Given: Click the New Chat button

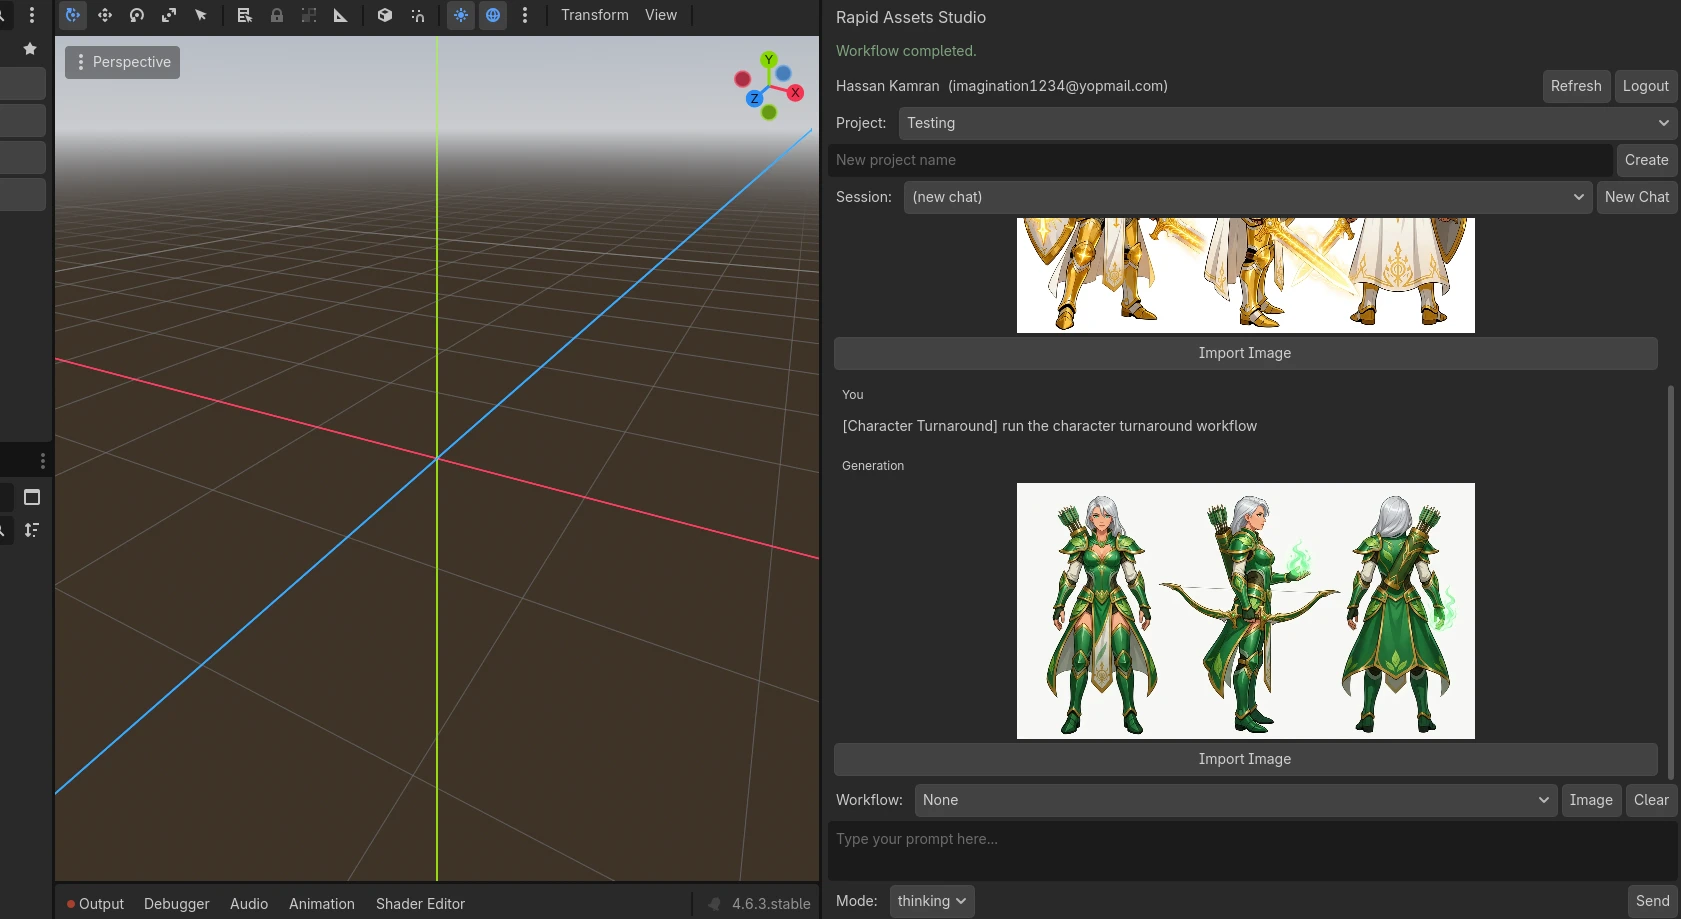Looking at the screenshot, I should click(x=1637, y=197).
